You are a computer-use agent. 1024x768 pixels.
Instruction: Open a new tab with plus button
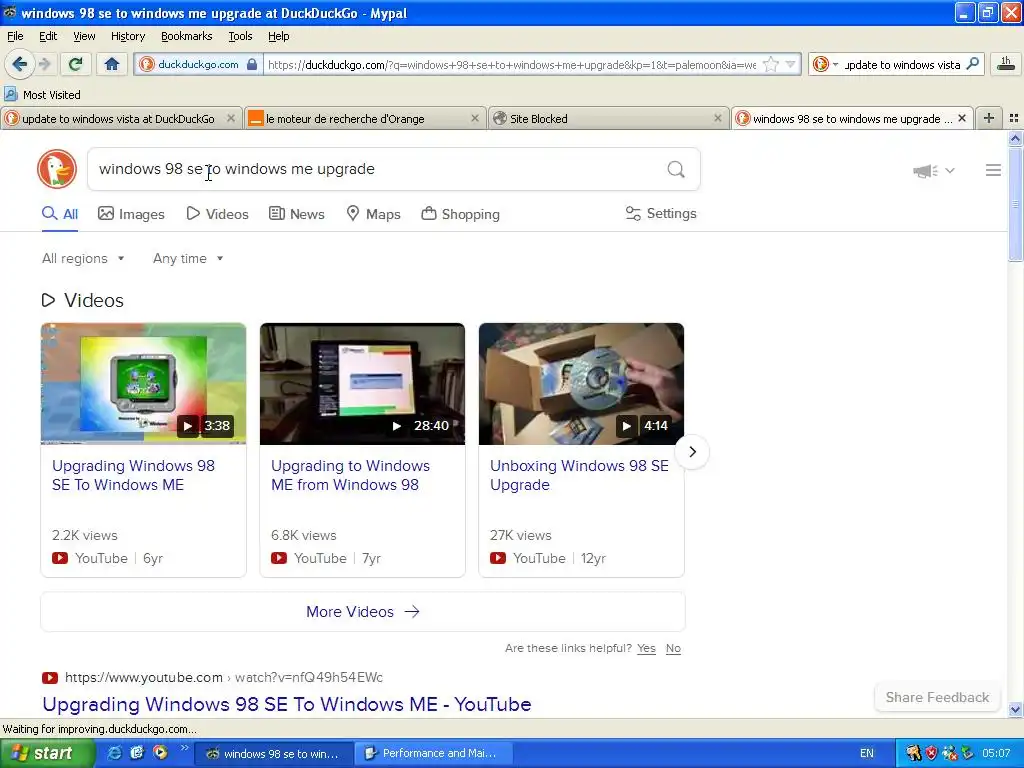pos(989,118)
